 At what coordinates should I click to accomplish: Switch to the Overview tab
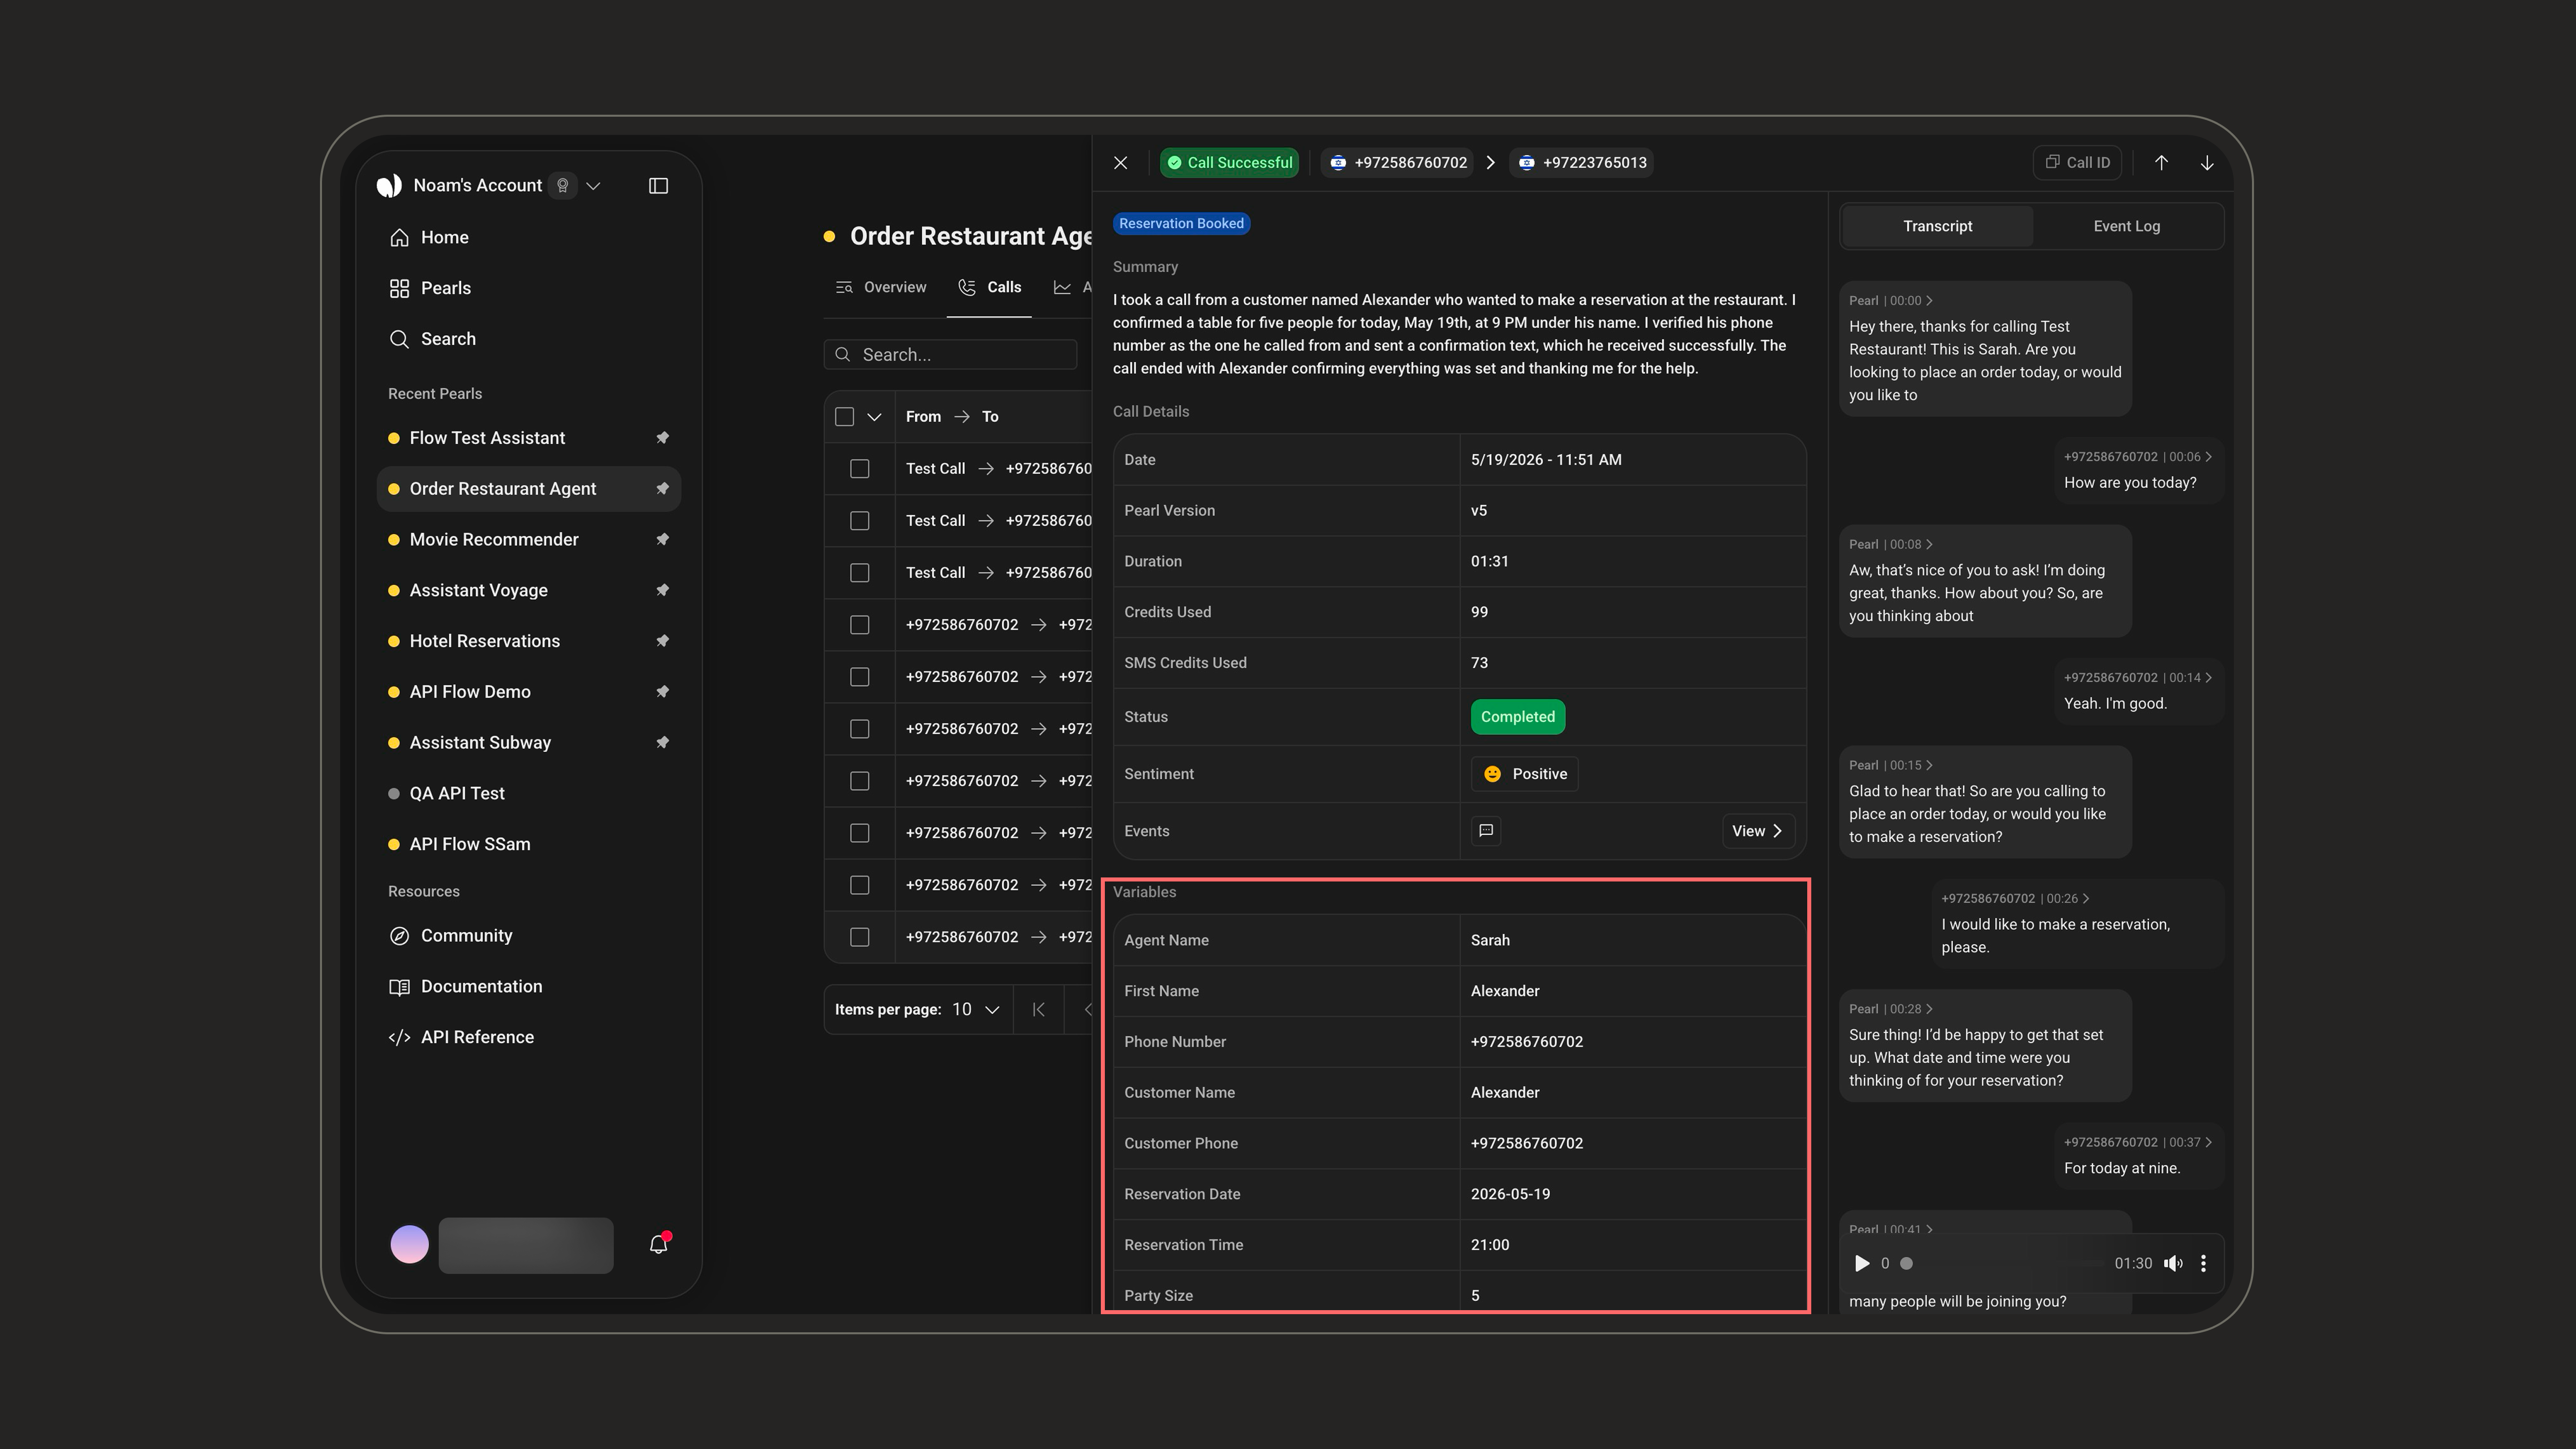[881, 288]
